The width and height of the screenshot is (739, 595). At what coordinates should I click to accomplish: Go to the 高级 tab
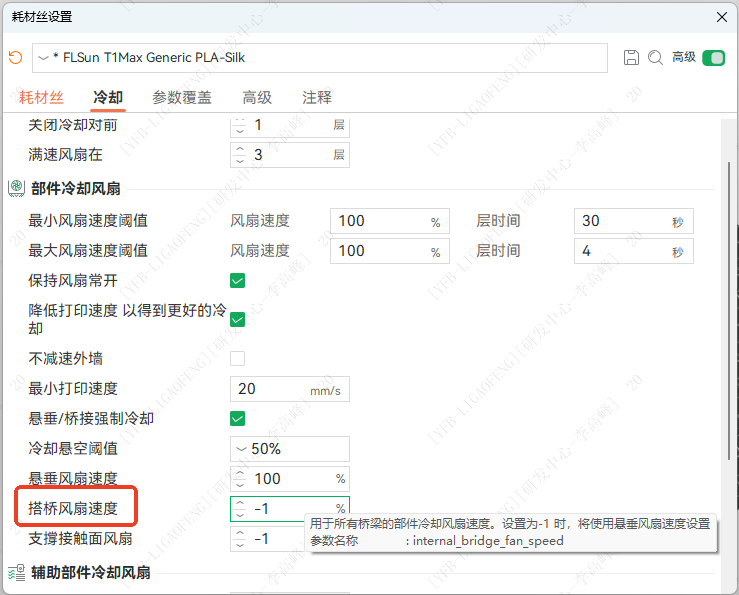(x=257, y=98)
